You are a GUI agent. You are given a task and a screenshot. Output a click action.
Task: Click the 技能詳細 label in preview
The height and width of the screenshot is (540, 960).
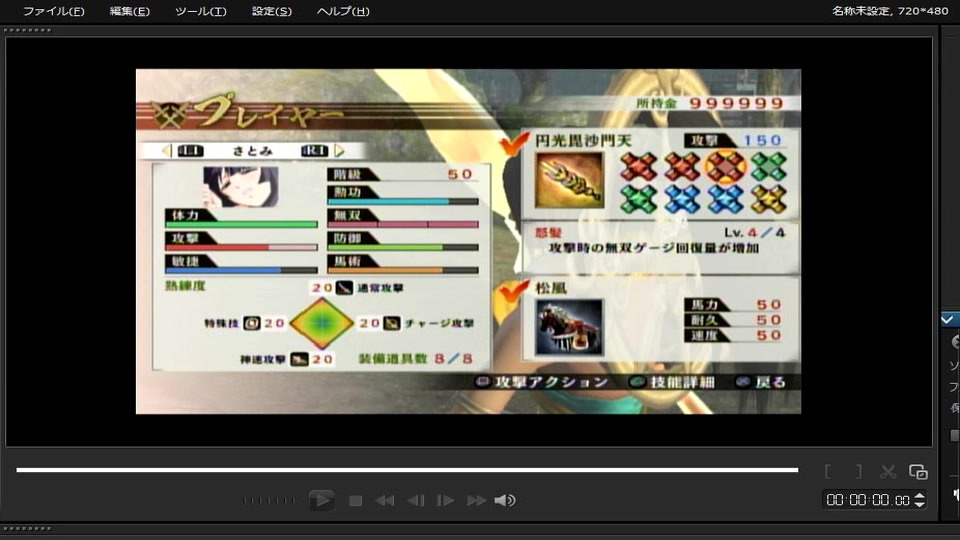(x=683, y=383)
